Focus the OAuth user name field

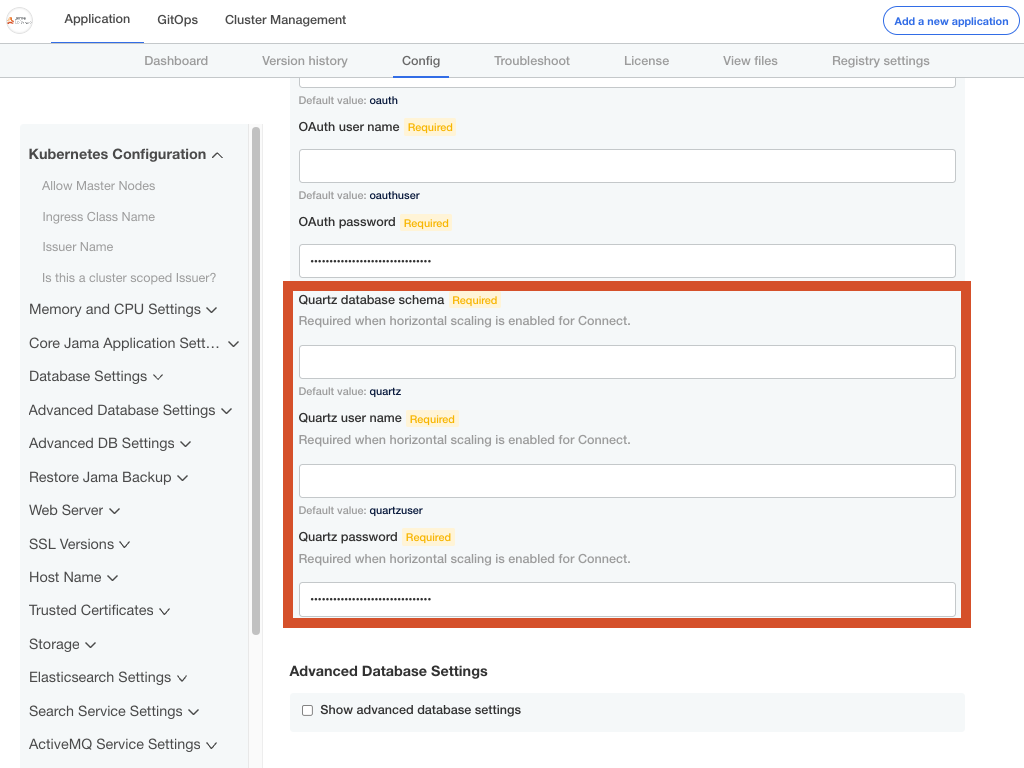click(x=628, y=167)
